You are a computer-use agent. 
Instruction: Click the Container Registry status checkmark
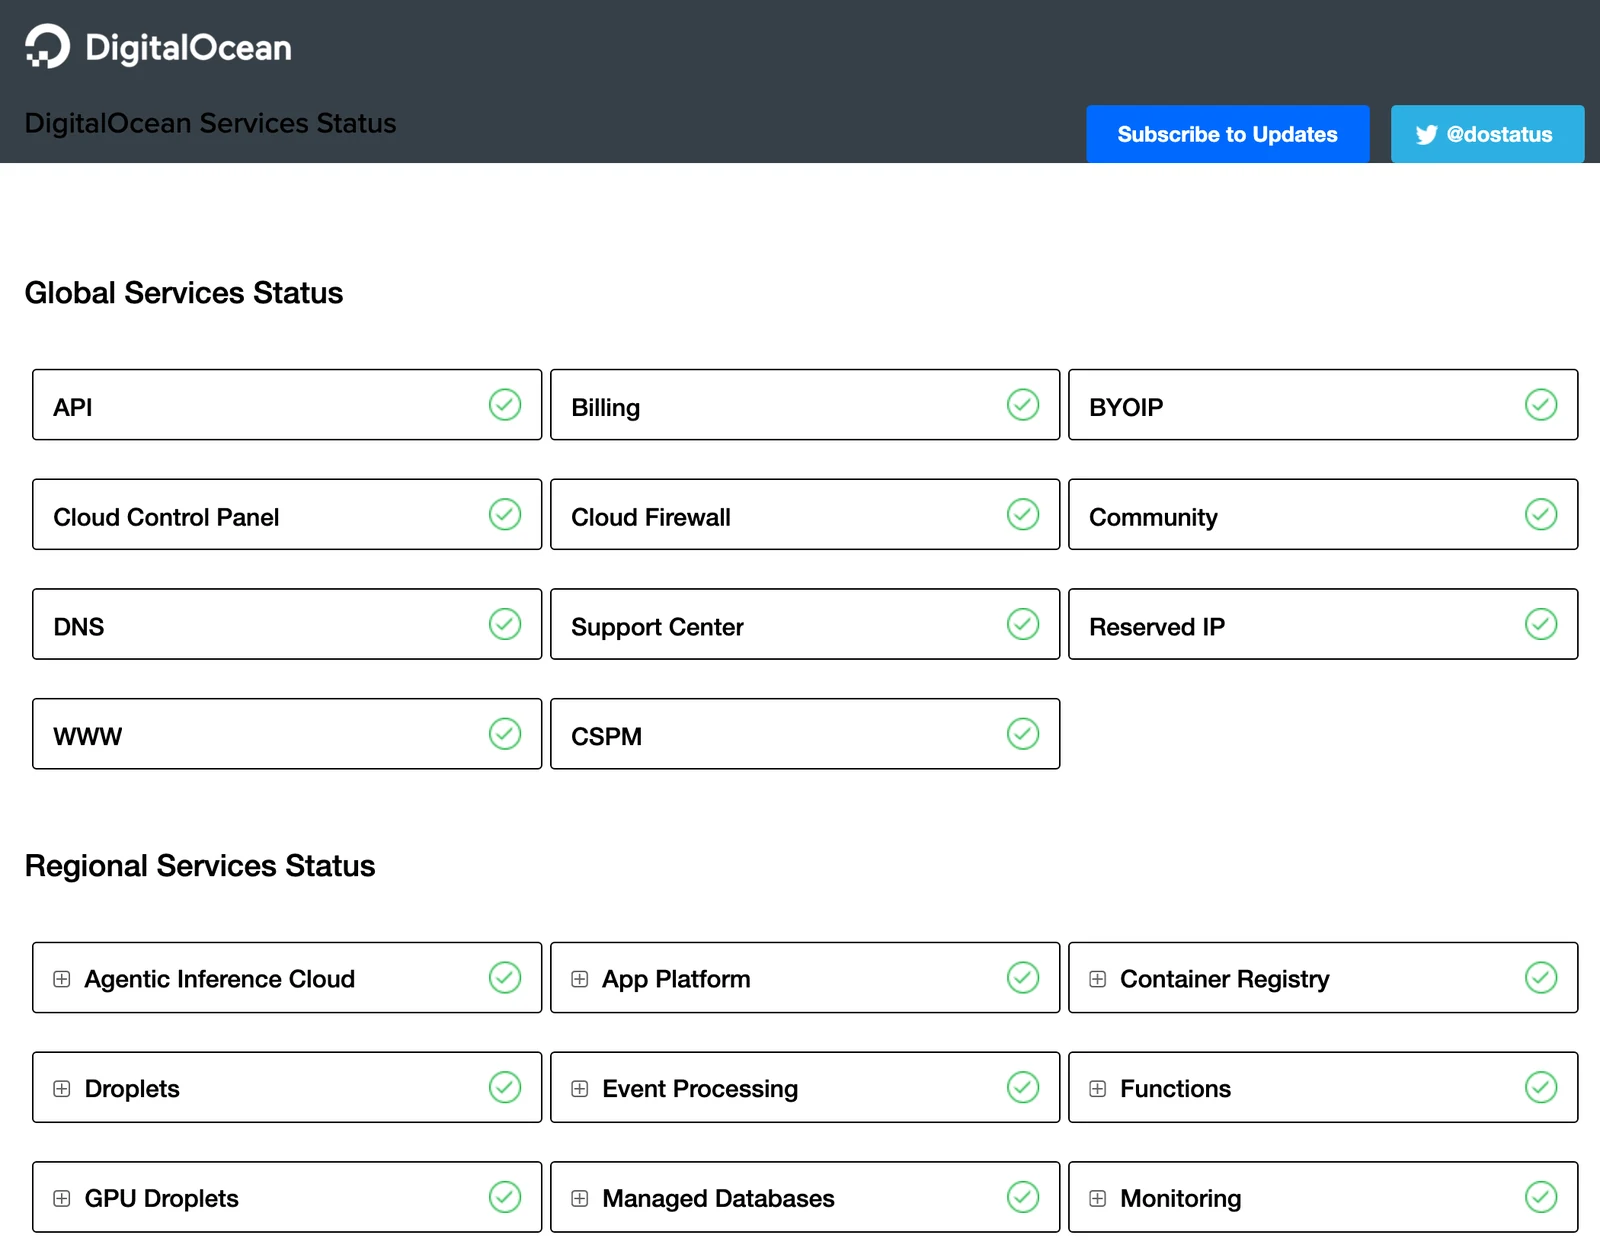coord(1541,978)
